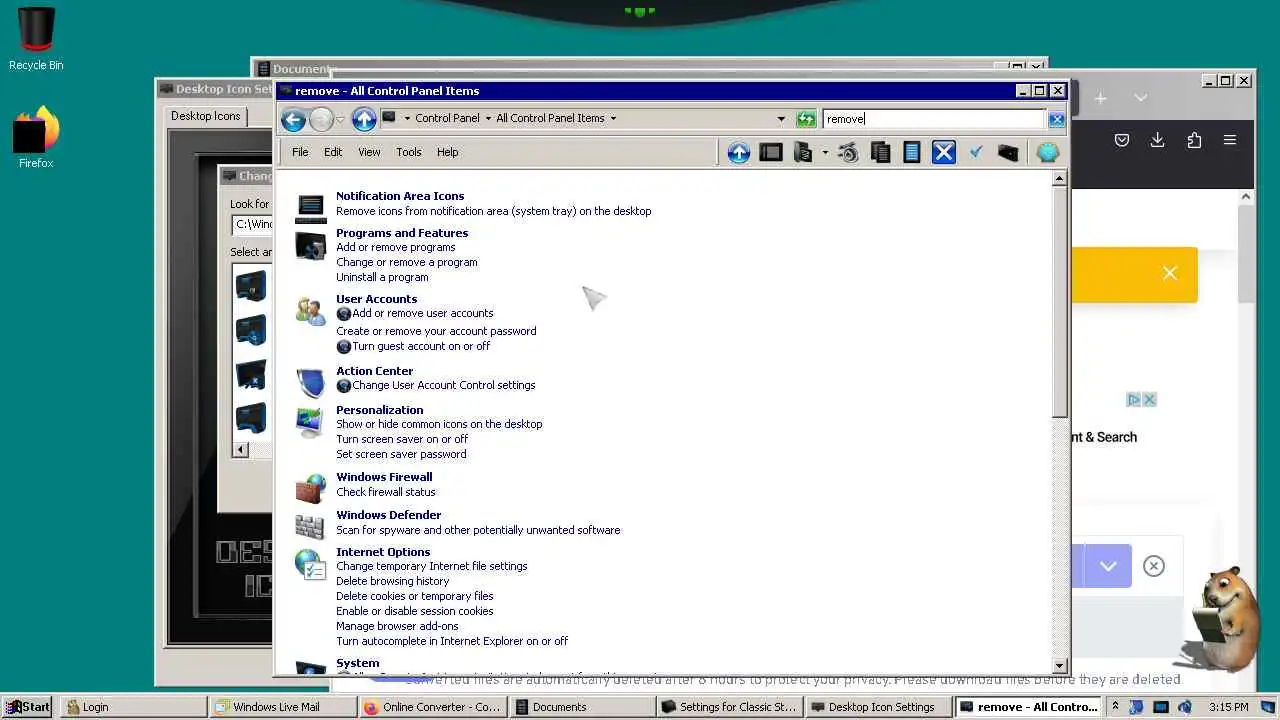This screenshot has height=720, width=1280.
Task: Click the Start button on taskbar
Action: [x=28, y=706]
